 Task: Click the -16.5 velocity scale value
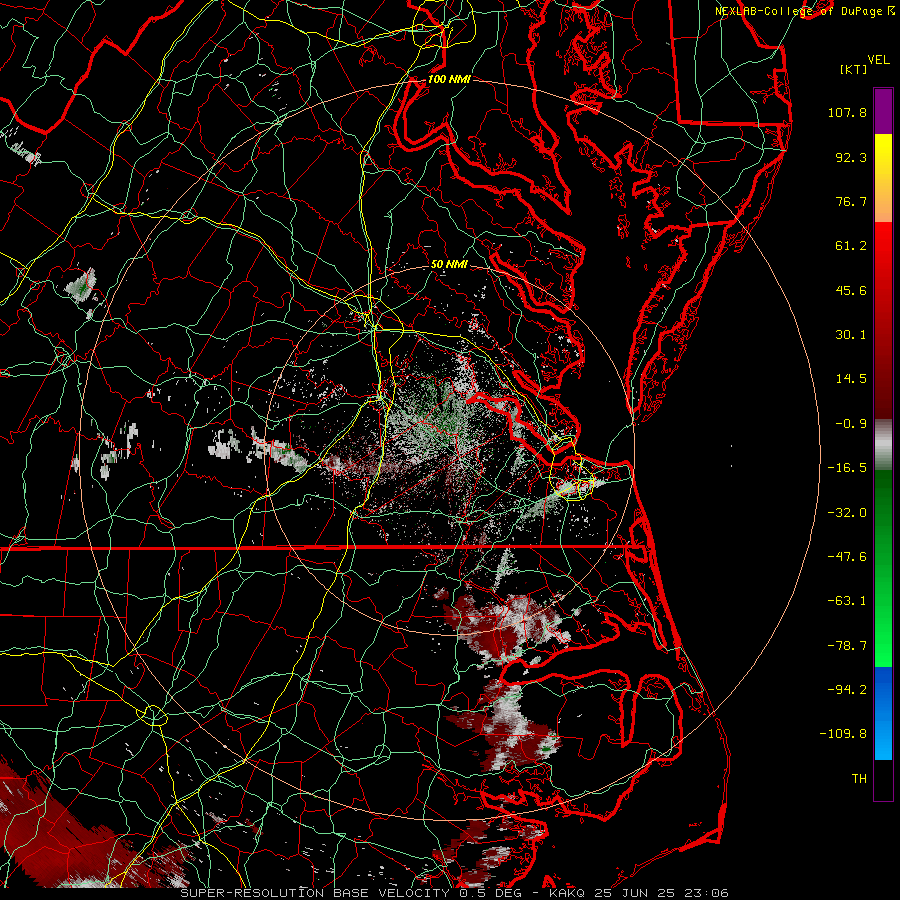click(847, 468)
